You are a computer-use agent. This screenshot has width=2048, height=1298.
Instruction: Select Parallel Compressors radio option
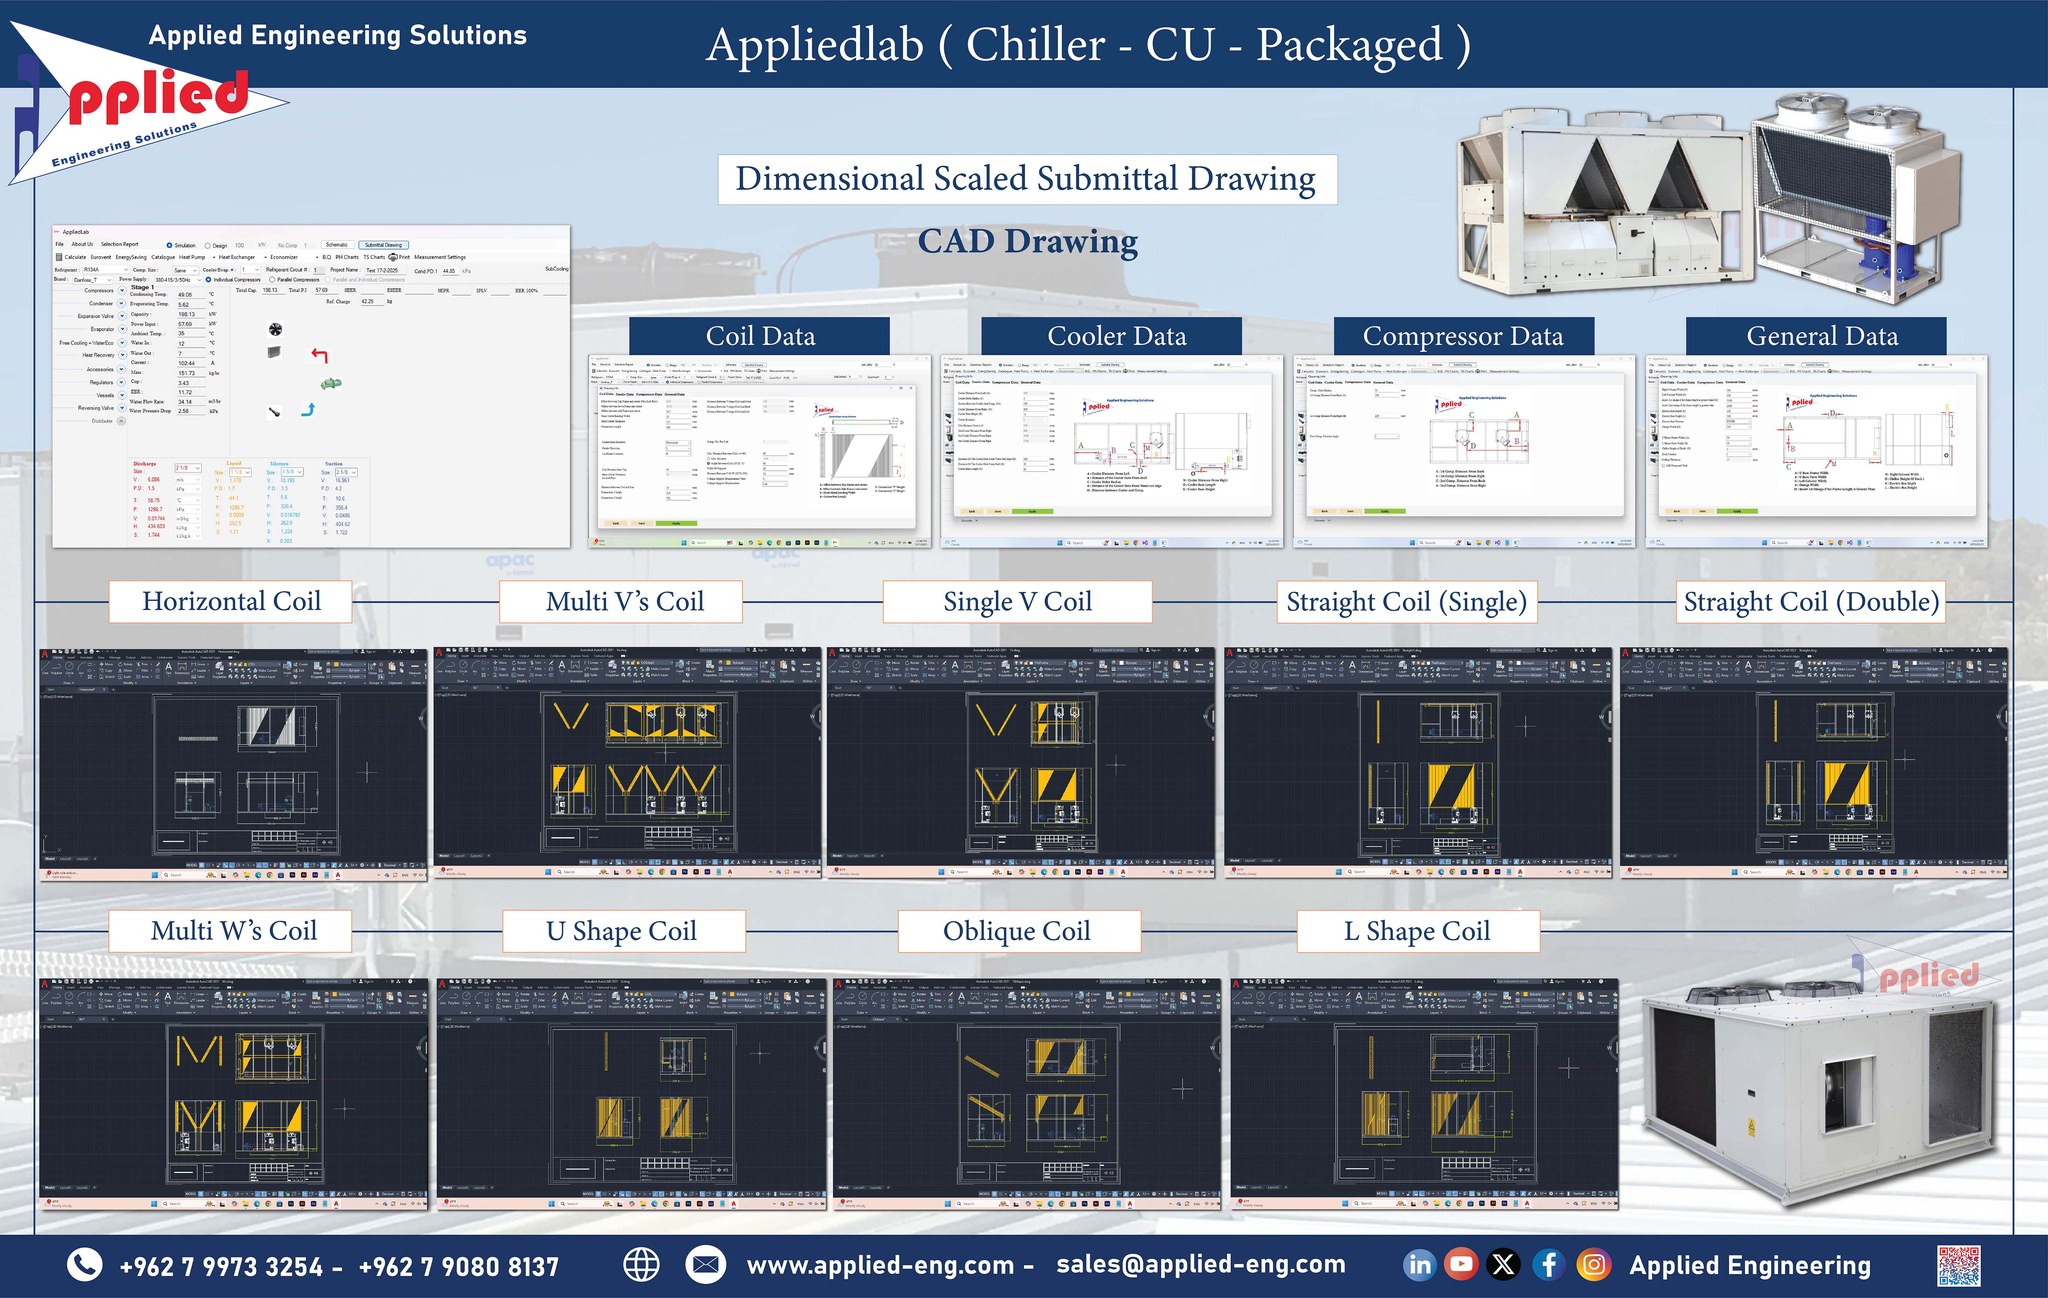[272, 280]
